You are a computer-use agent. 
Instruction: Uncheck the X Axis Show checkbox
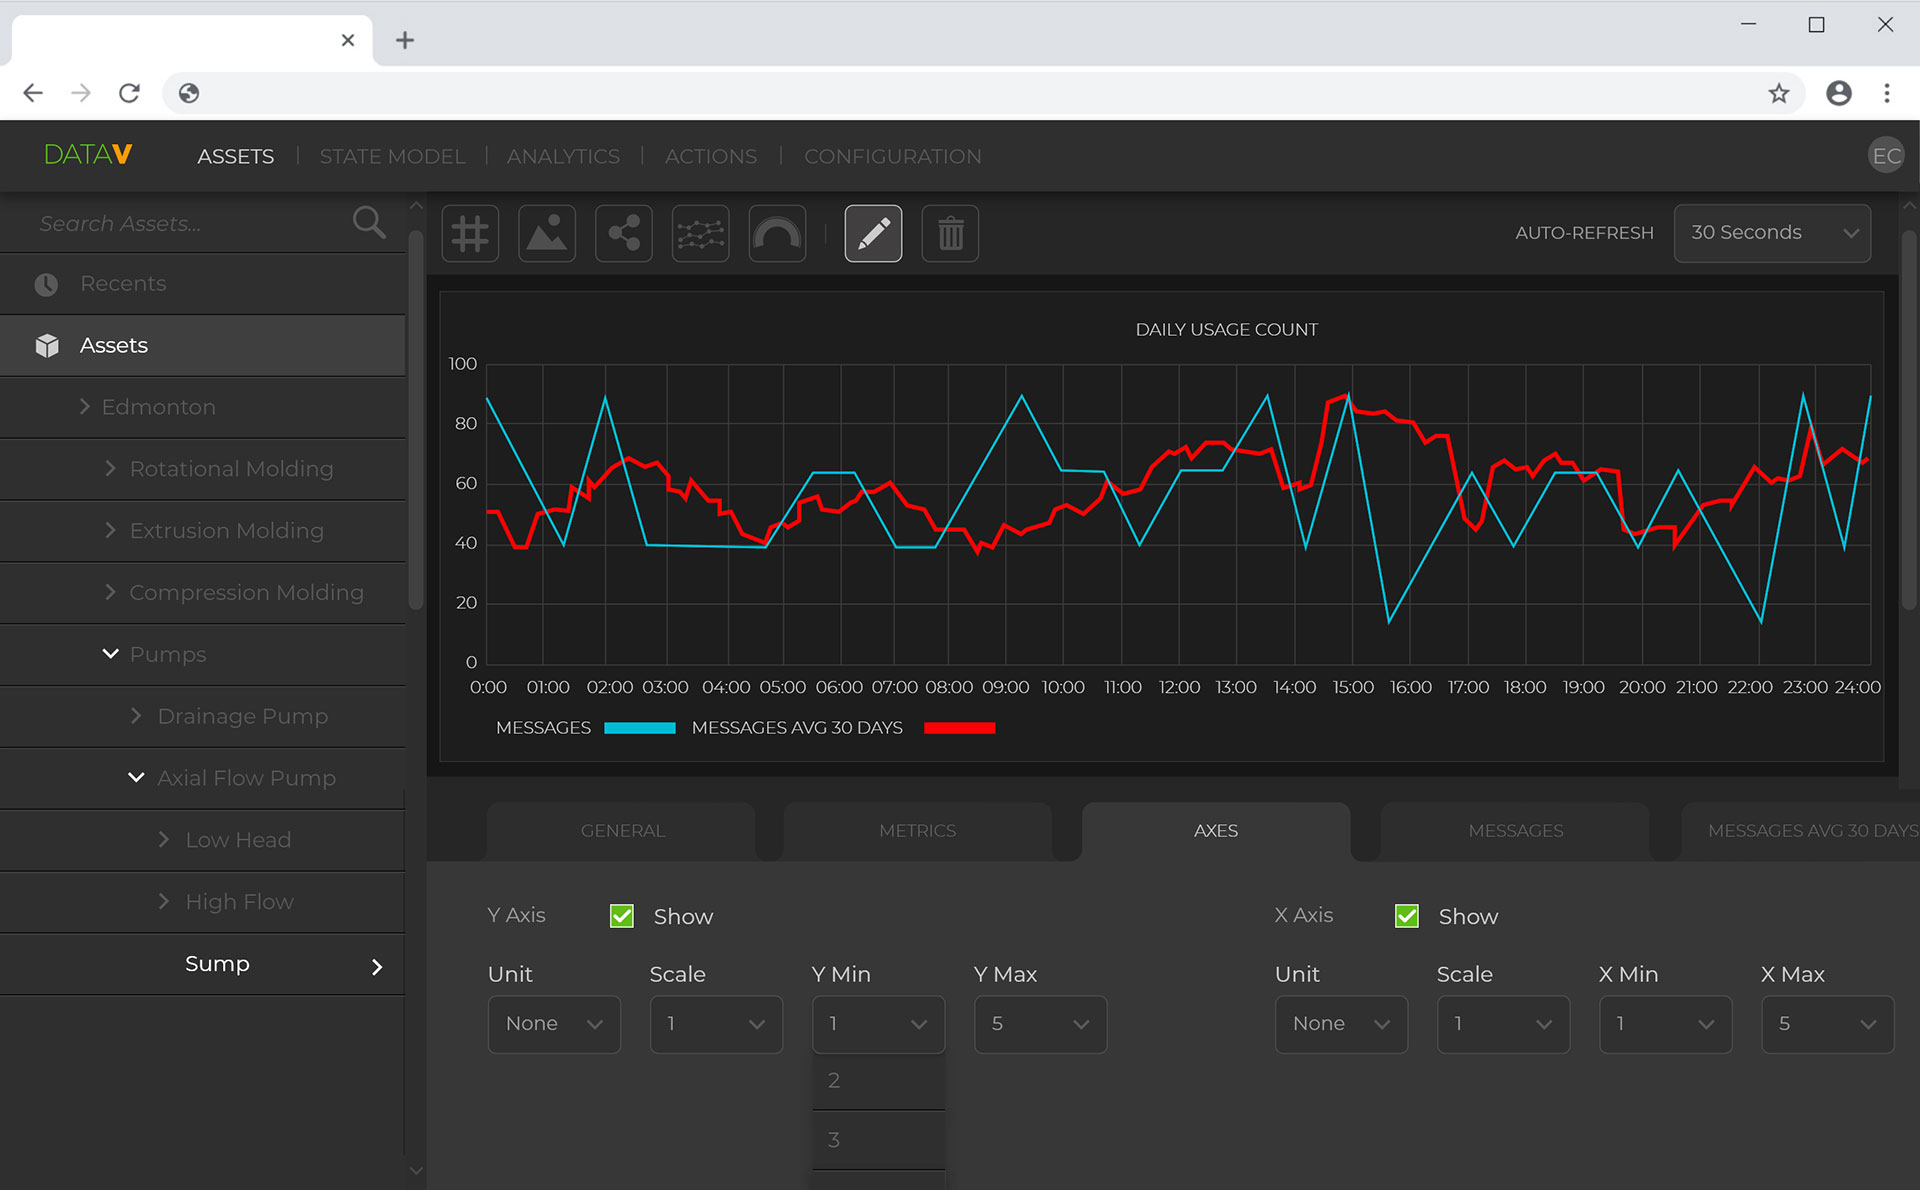pyautogui.click(x=1407, y=916)
